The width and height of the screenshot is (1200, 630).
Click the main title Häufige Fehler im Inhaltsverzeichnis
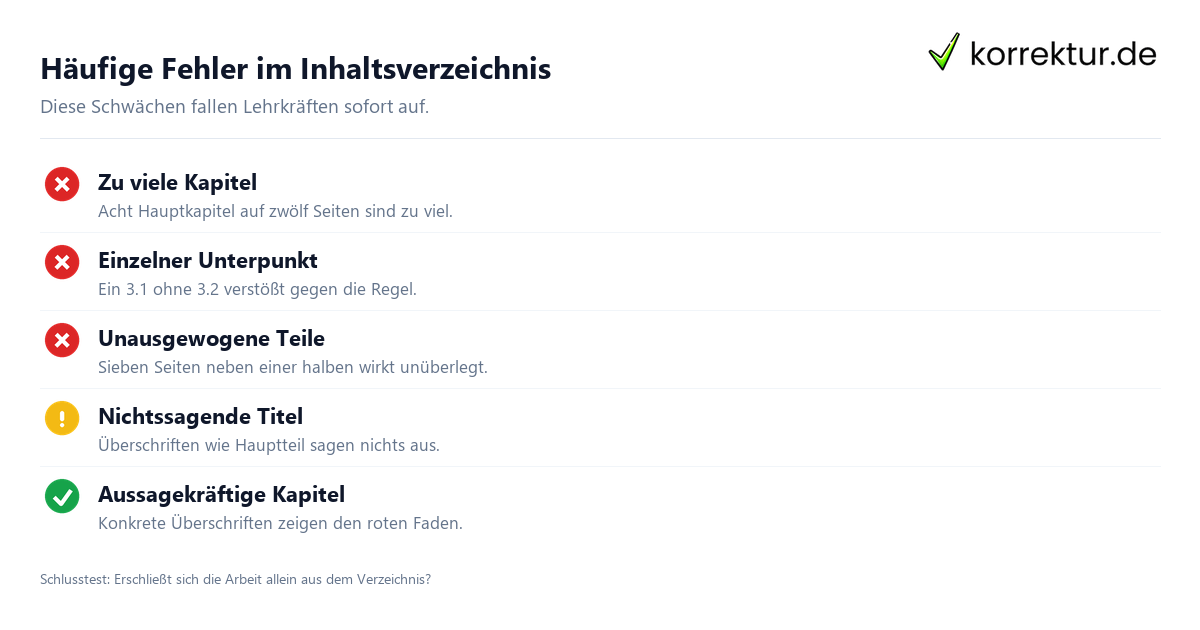pyautogui.click(x=295, y=69)
